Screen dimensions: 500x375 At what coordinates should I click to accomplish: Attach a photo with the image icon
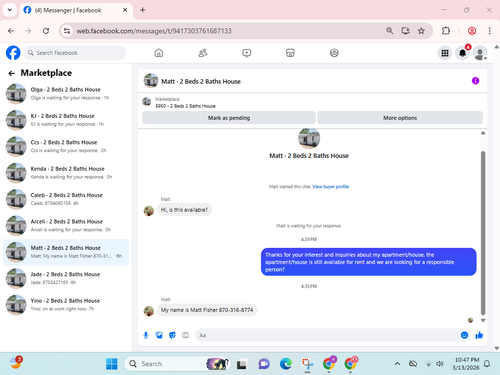pos(159,335)
